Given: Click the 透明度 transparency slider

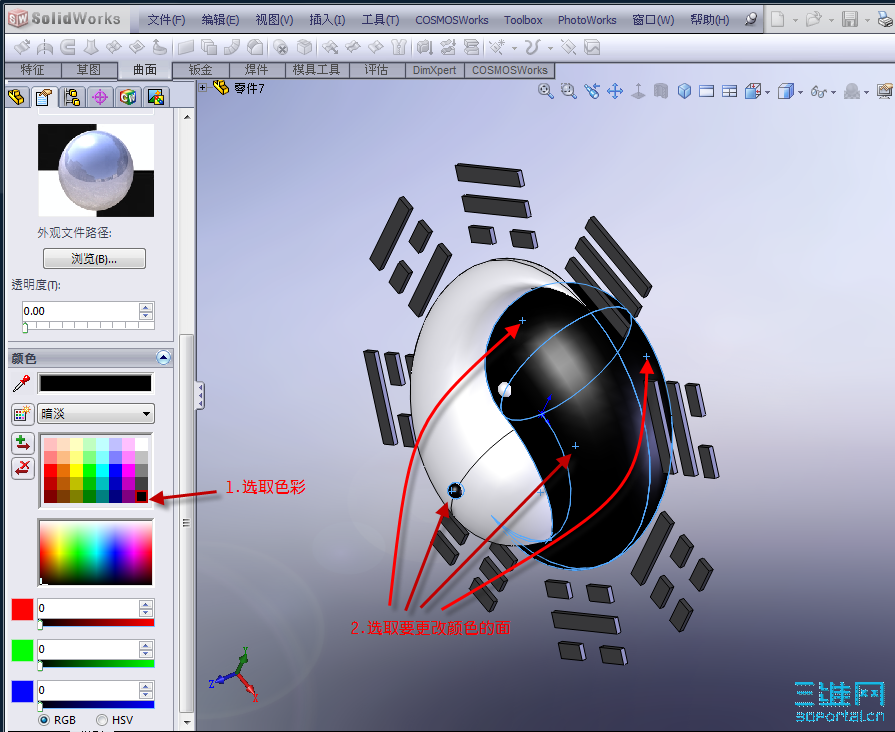Looking at the screenshot, I should [x=88, y=325].
